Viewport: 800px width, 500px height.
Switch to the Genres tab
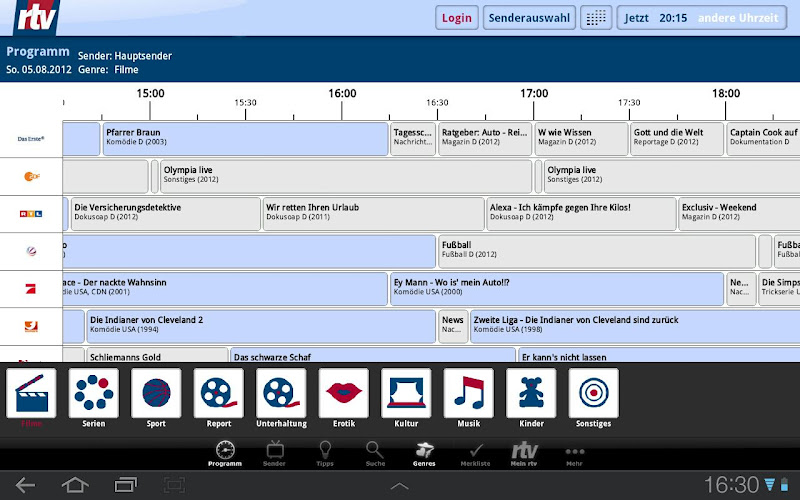(424, 454)
